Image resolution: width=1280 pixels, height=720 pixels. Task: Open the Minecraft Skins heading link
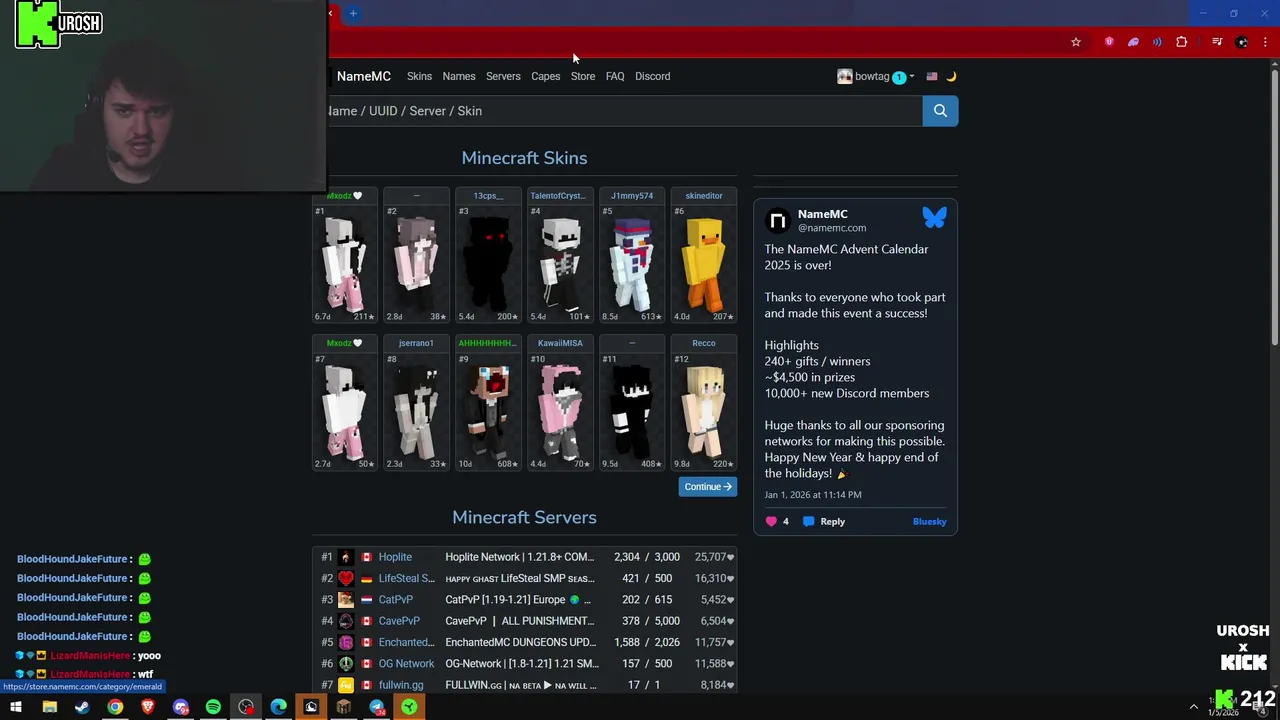[524, 158]
